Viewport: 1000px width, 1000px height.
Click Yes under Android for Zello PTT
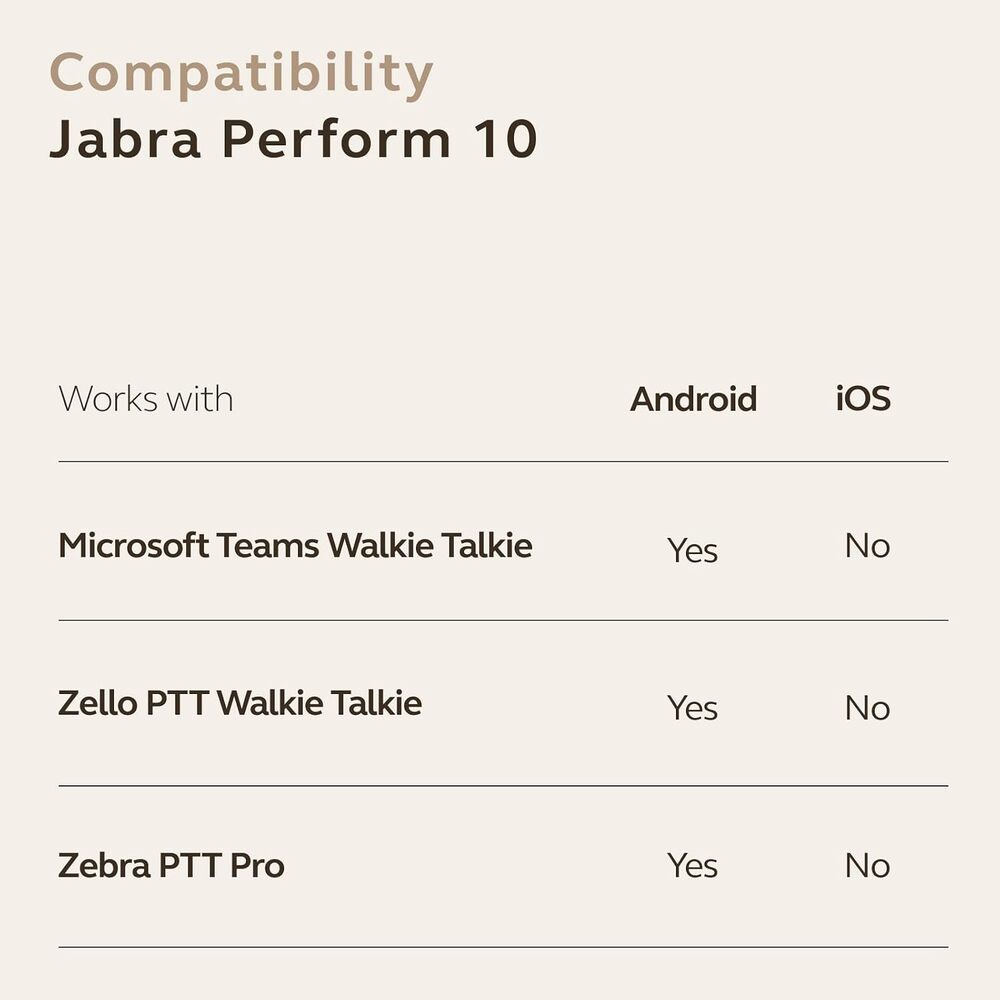(x=693, y=708)
